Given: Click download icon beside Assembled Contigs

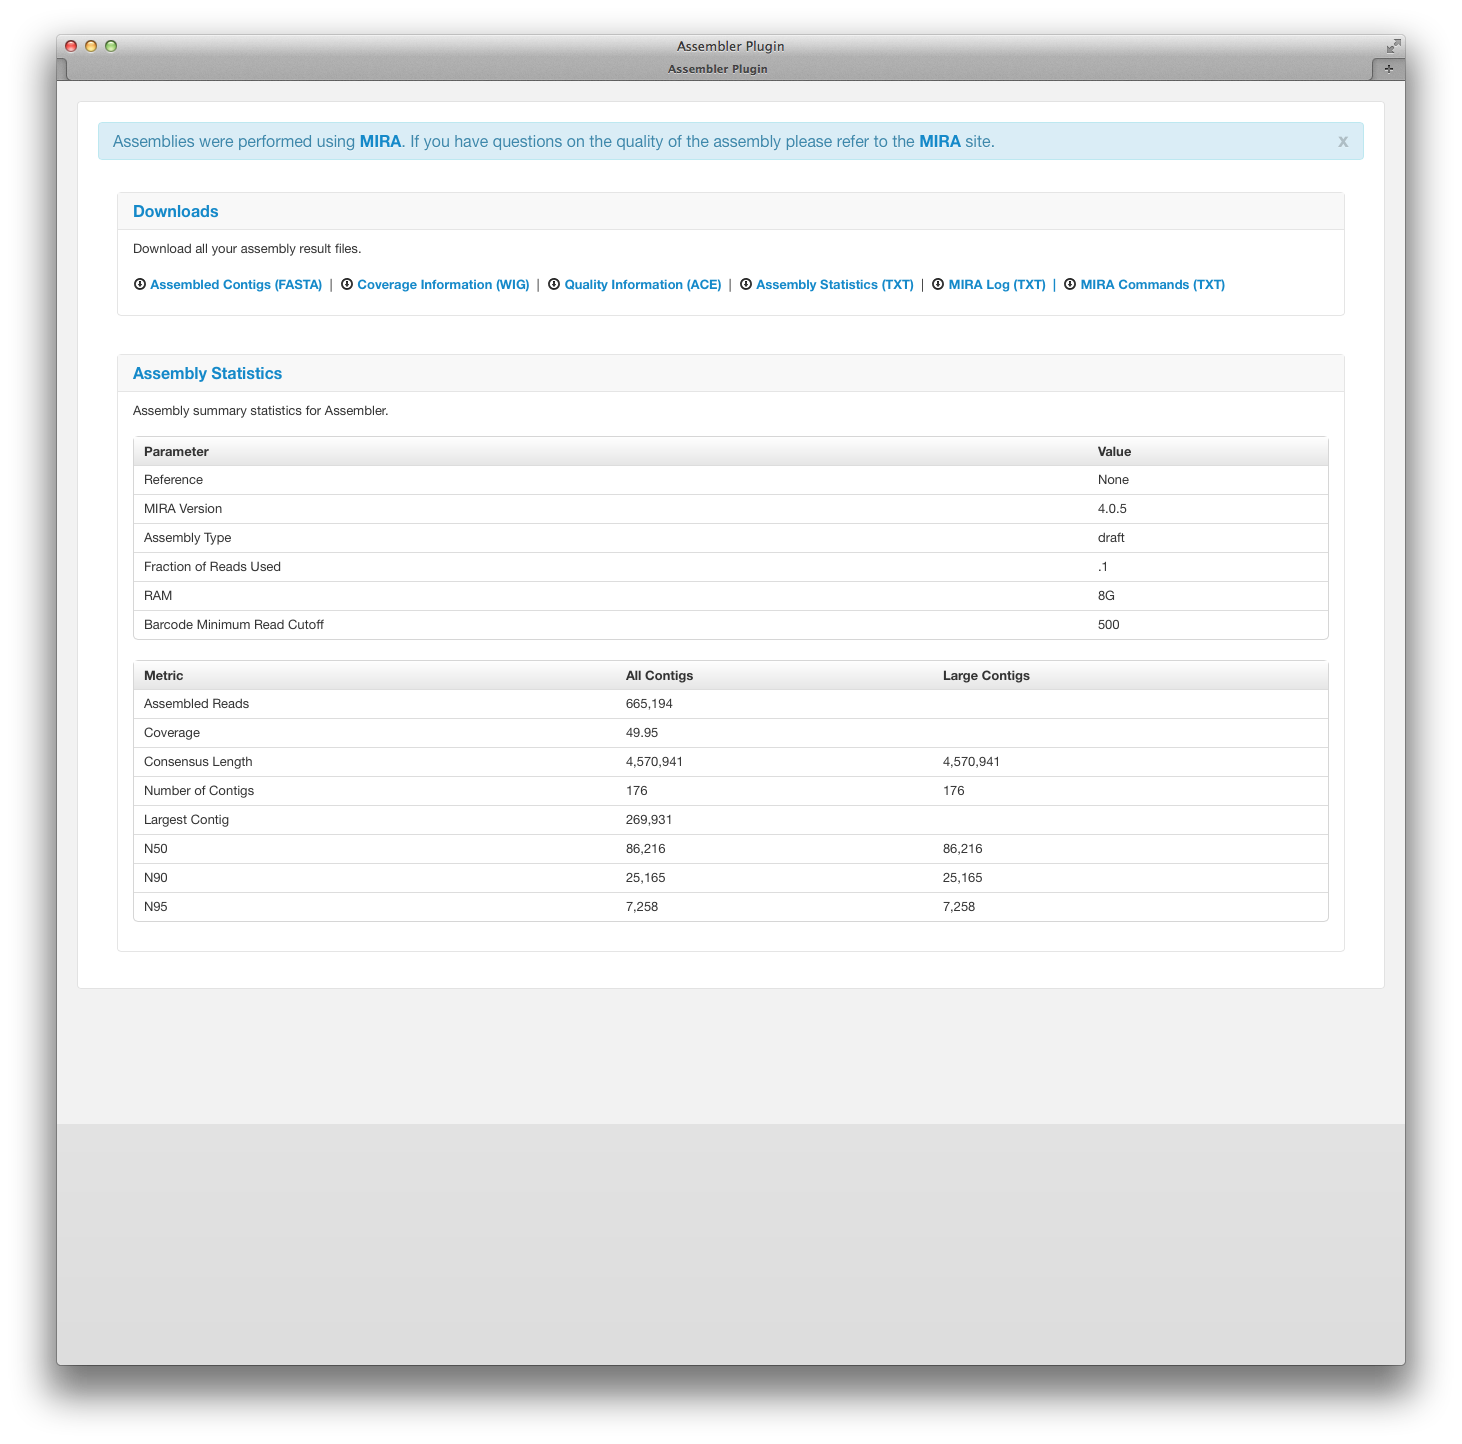Looking at the screenshot, I should pyautogui.click(x=140, y=284).
